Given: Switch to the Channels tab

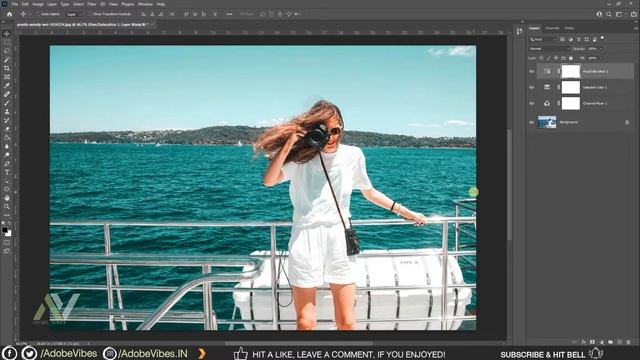Looking at the screenshot, I should (x=552, y=28).
